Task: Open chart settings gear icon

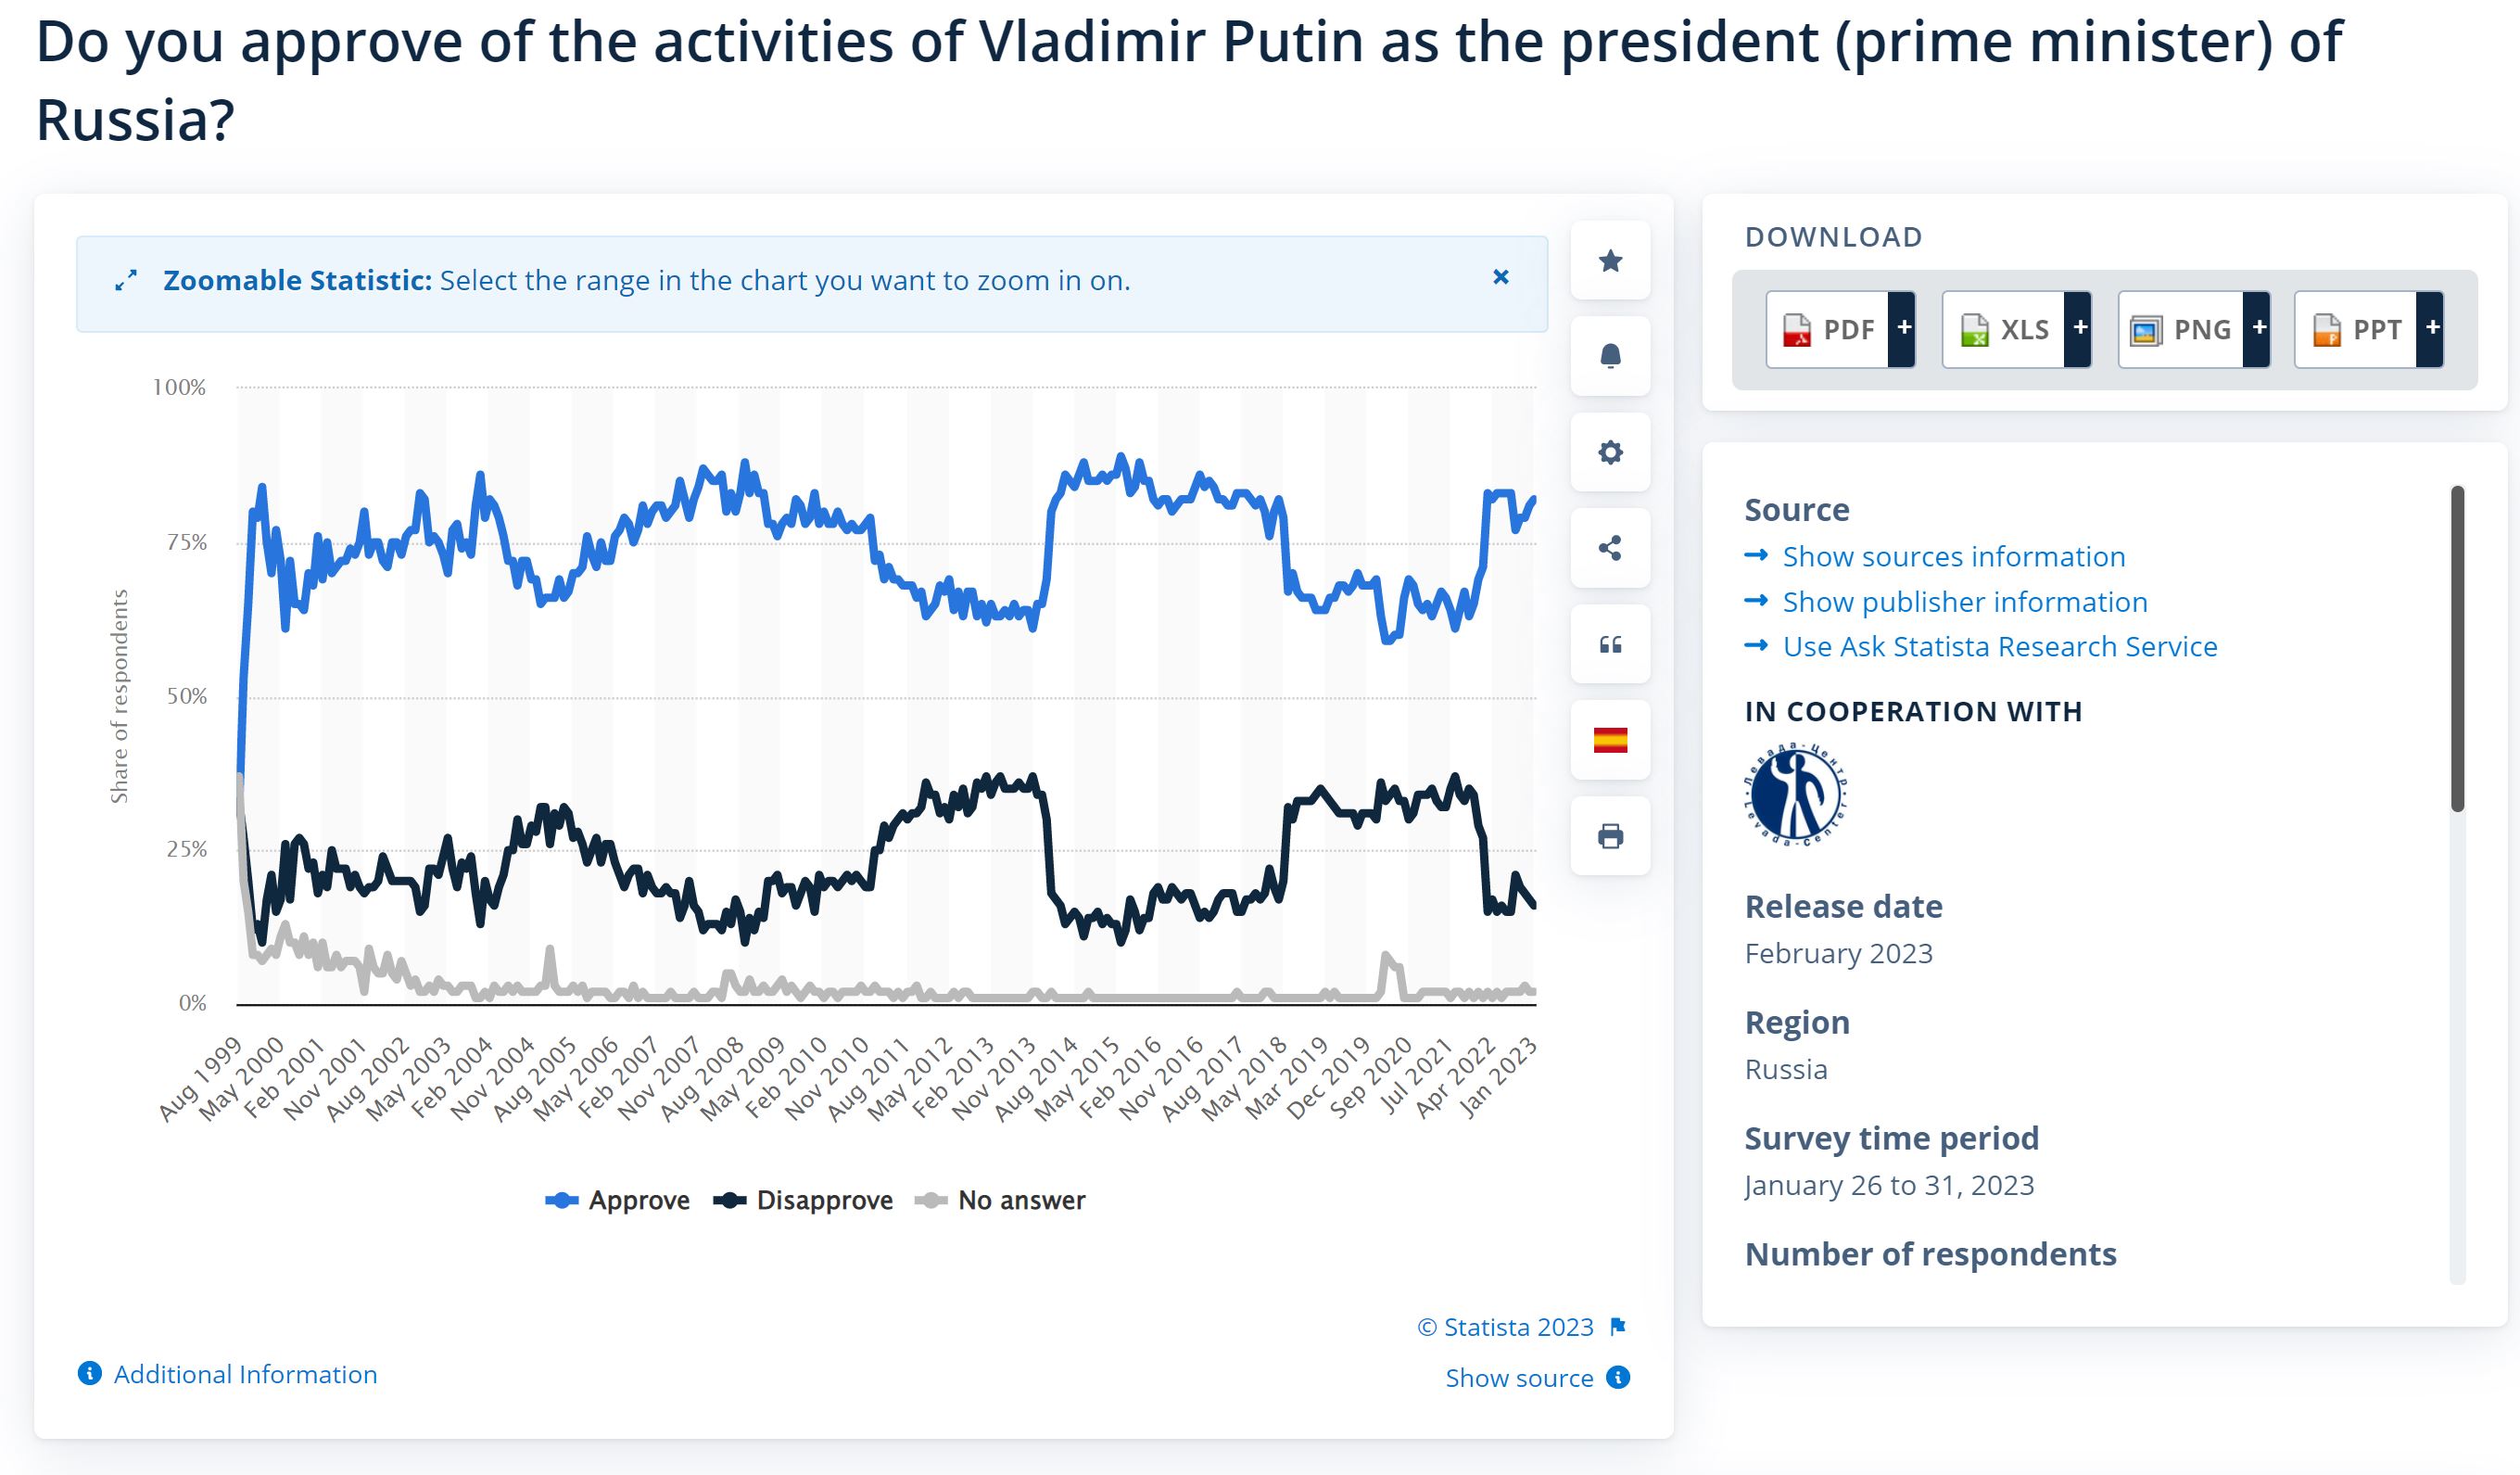Action: click(x=1610, y=452)
